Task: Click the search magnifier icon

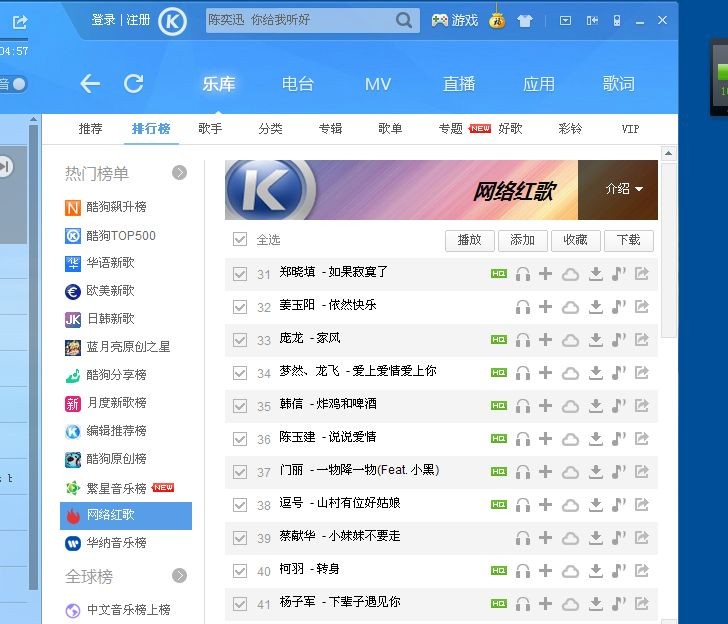Action: click(404, 20)
